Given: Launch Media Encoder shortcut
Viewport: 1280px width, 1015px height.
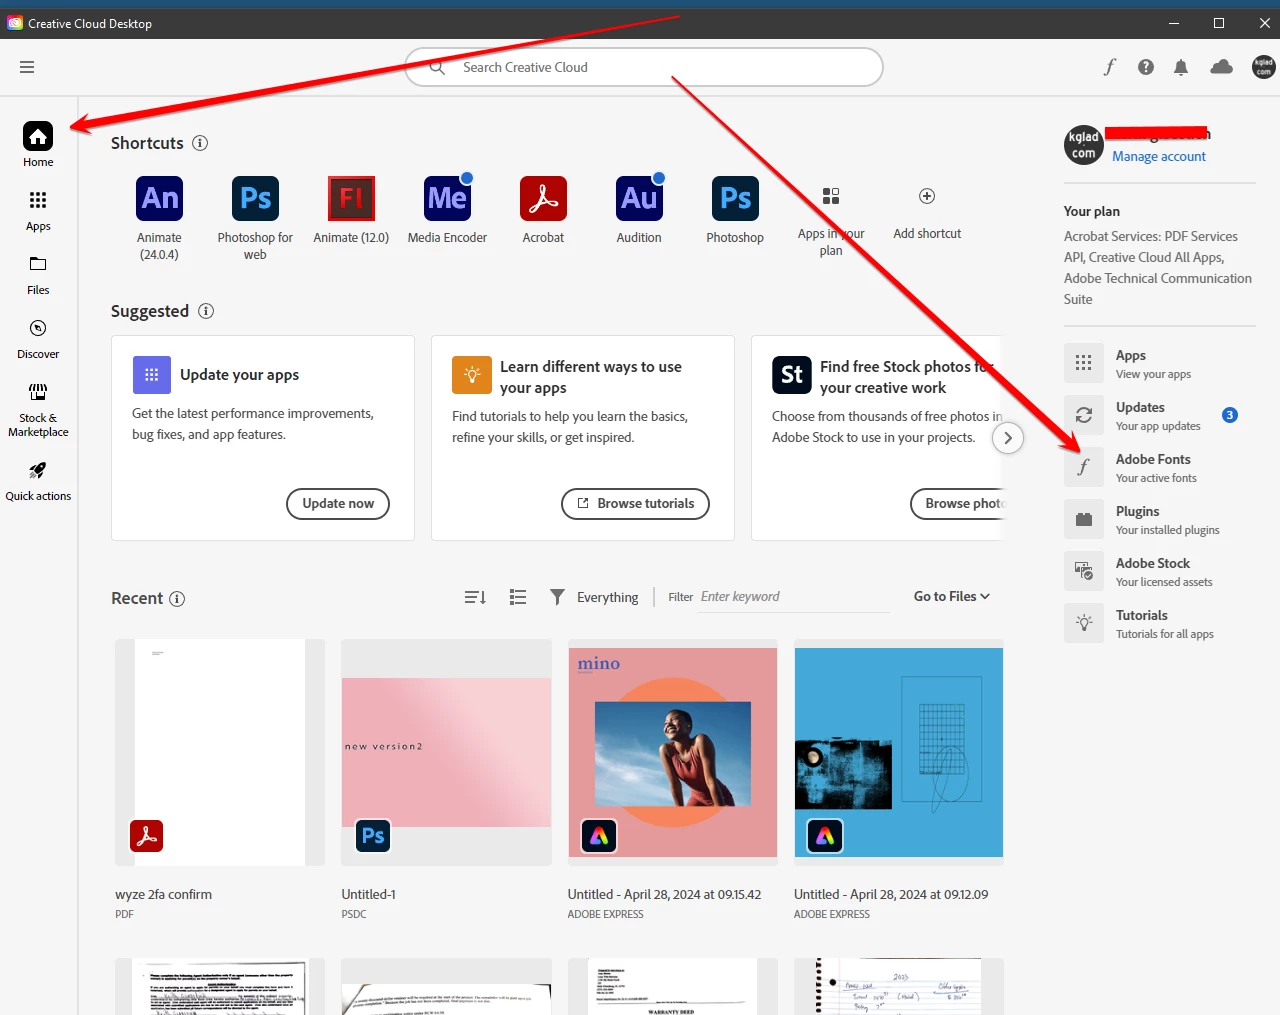Looking at the screenshot, I should coord(447,198).
